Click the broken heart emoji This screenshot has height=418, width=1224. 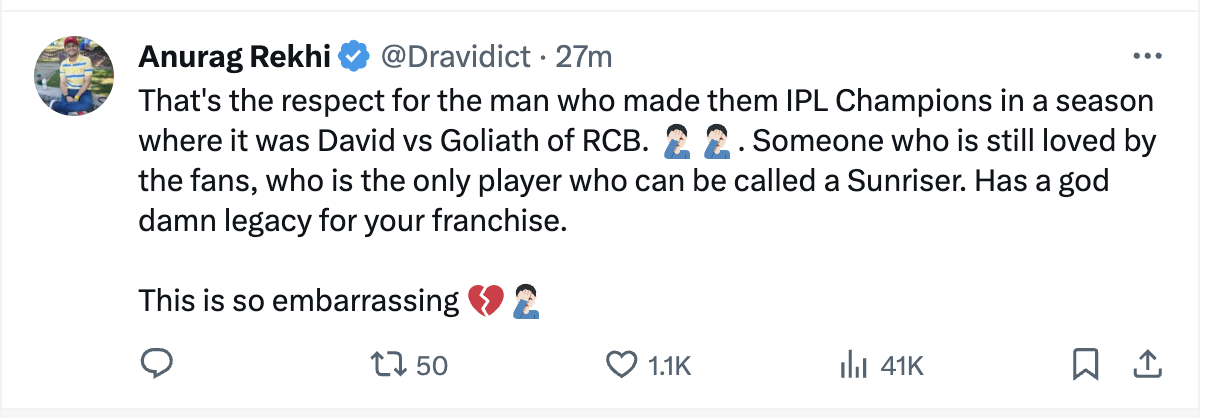point(486,300)
